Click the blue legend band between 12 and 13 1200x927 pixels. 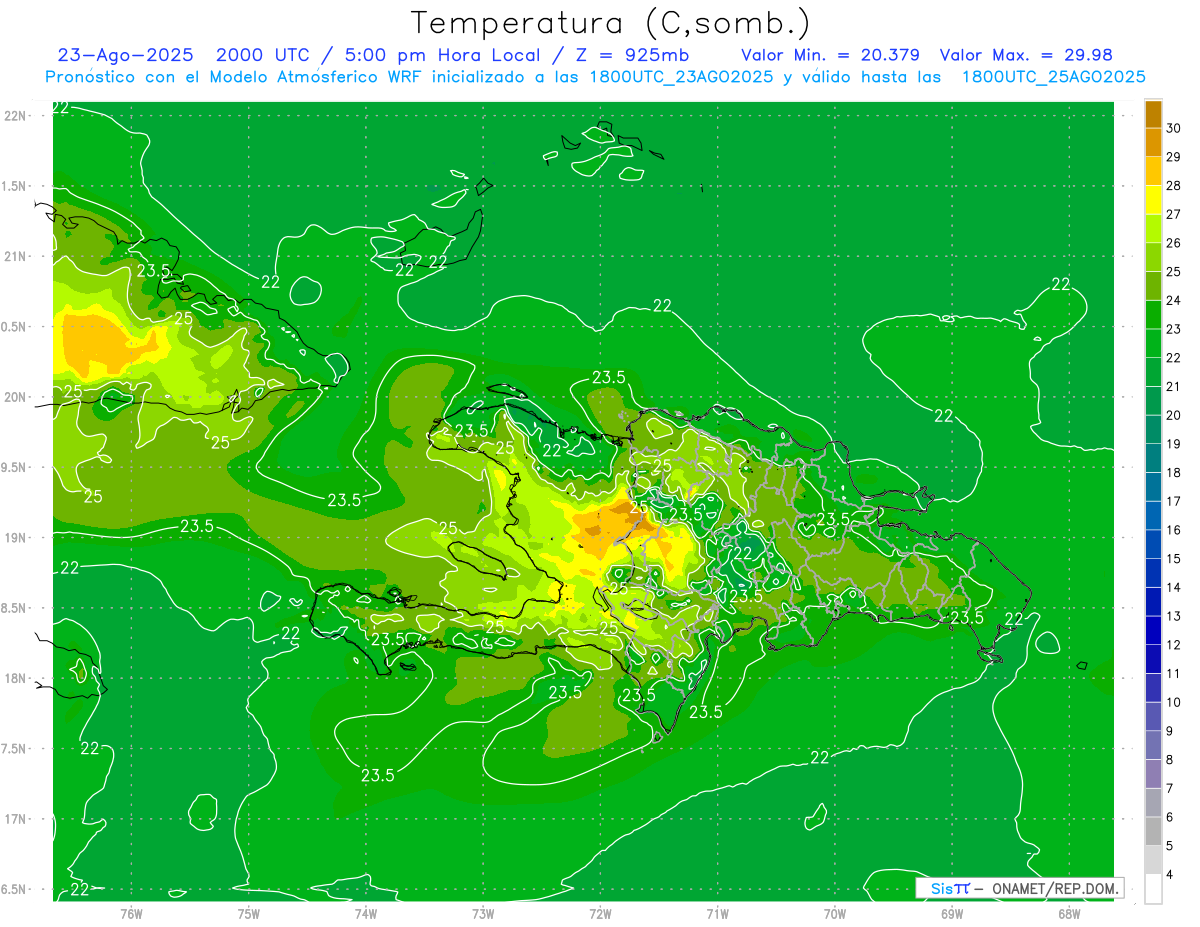[1153, 631]
